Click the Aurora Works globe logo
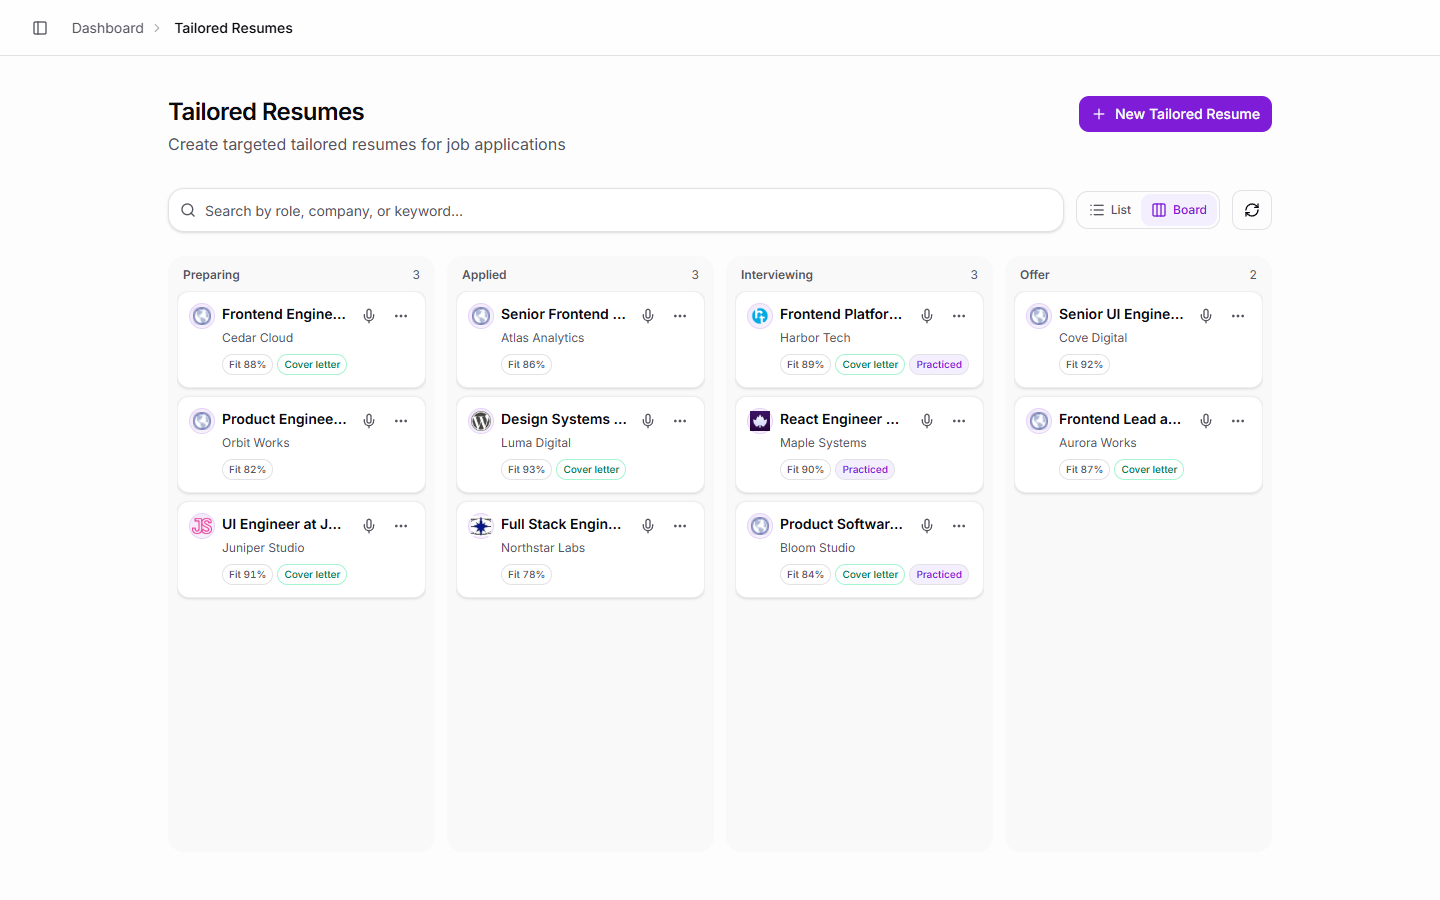Image resolution: width=1440 pixels, height=900 pixels. [1039, 421]
